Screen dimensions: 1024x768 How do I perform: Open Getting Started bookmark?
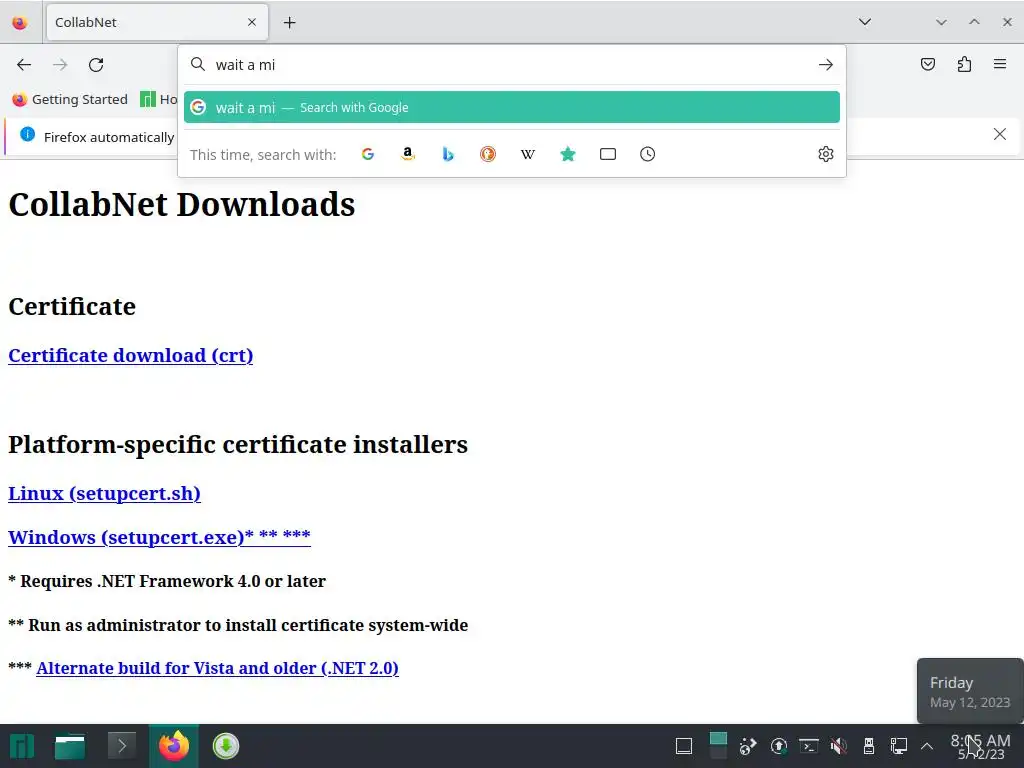pos(70,99)
